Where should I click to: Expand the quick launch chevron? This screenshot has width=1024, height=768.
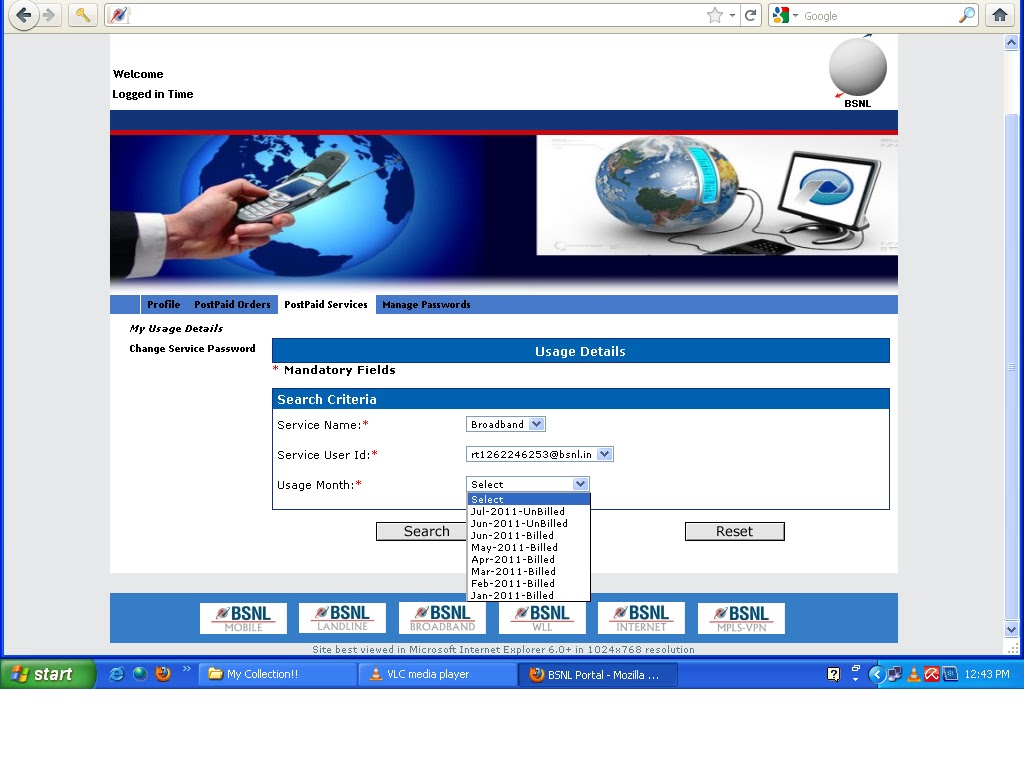pyautogui.click(x=187, y=669)
